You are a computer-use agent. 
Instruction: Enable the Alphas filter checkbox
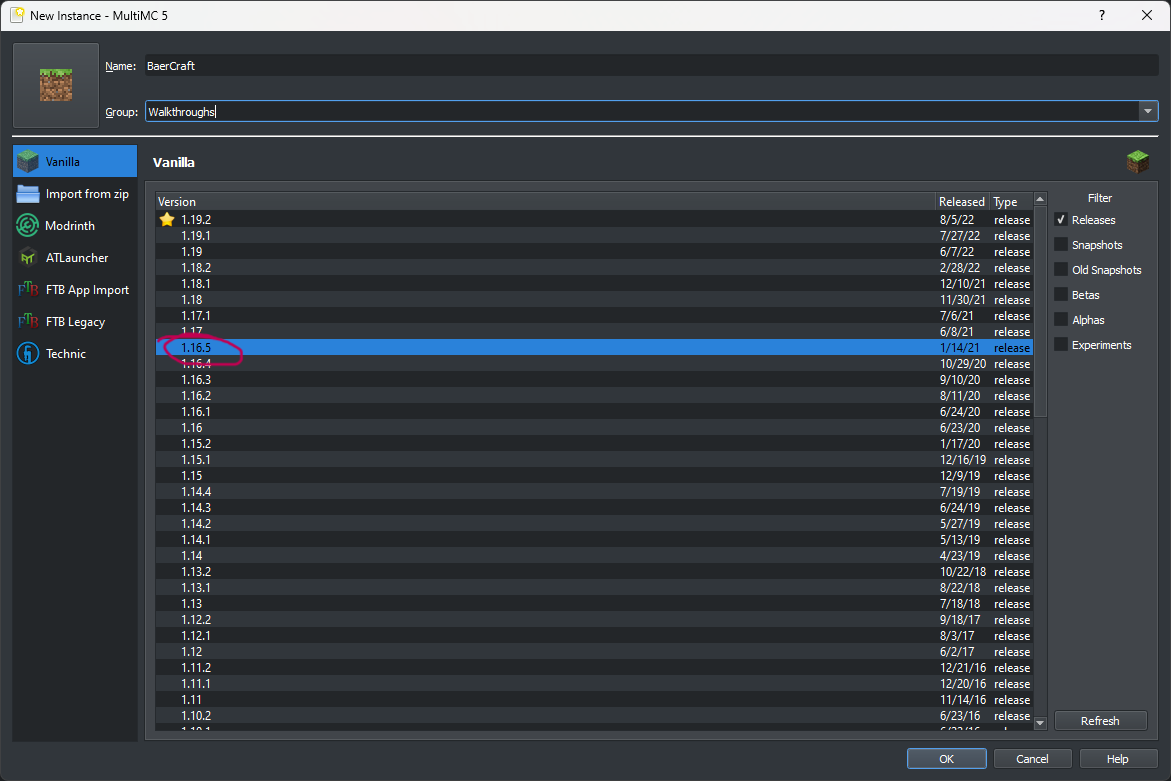1060,320
